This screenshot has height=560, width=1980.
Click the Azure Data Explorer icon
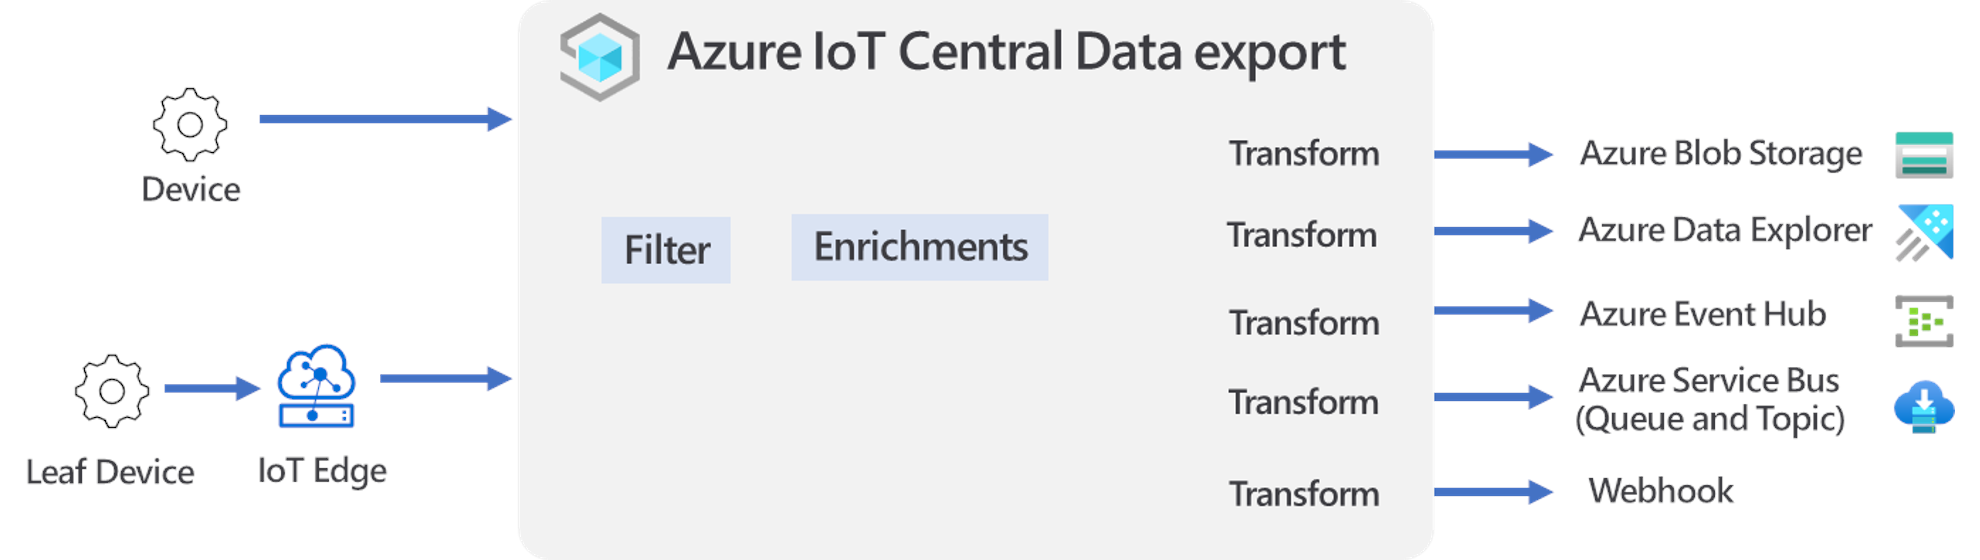click(x=1925, y=233)
